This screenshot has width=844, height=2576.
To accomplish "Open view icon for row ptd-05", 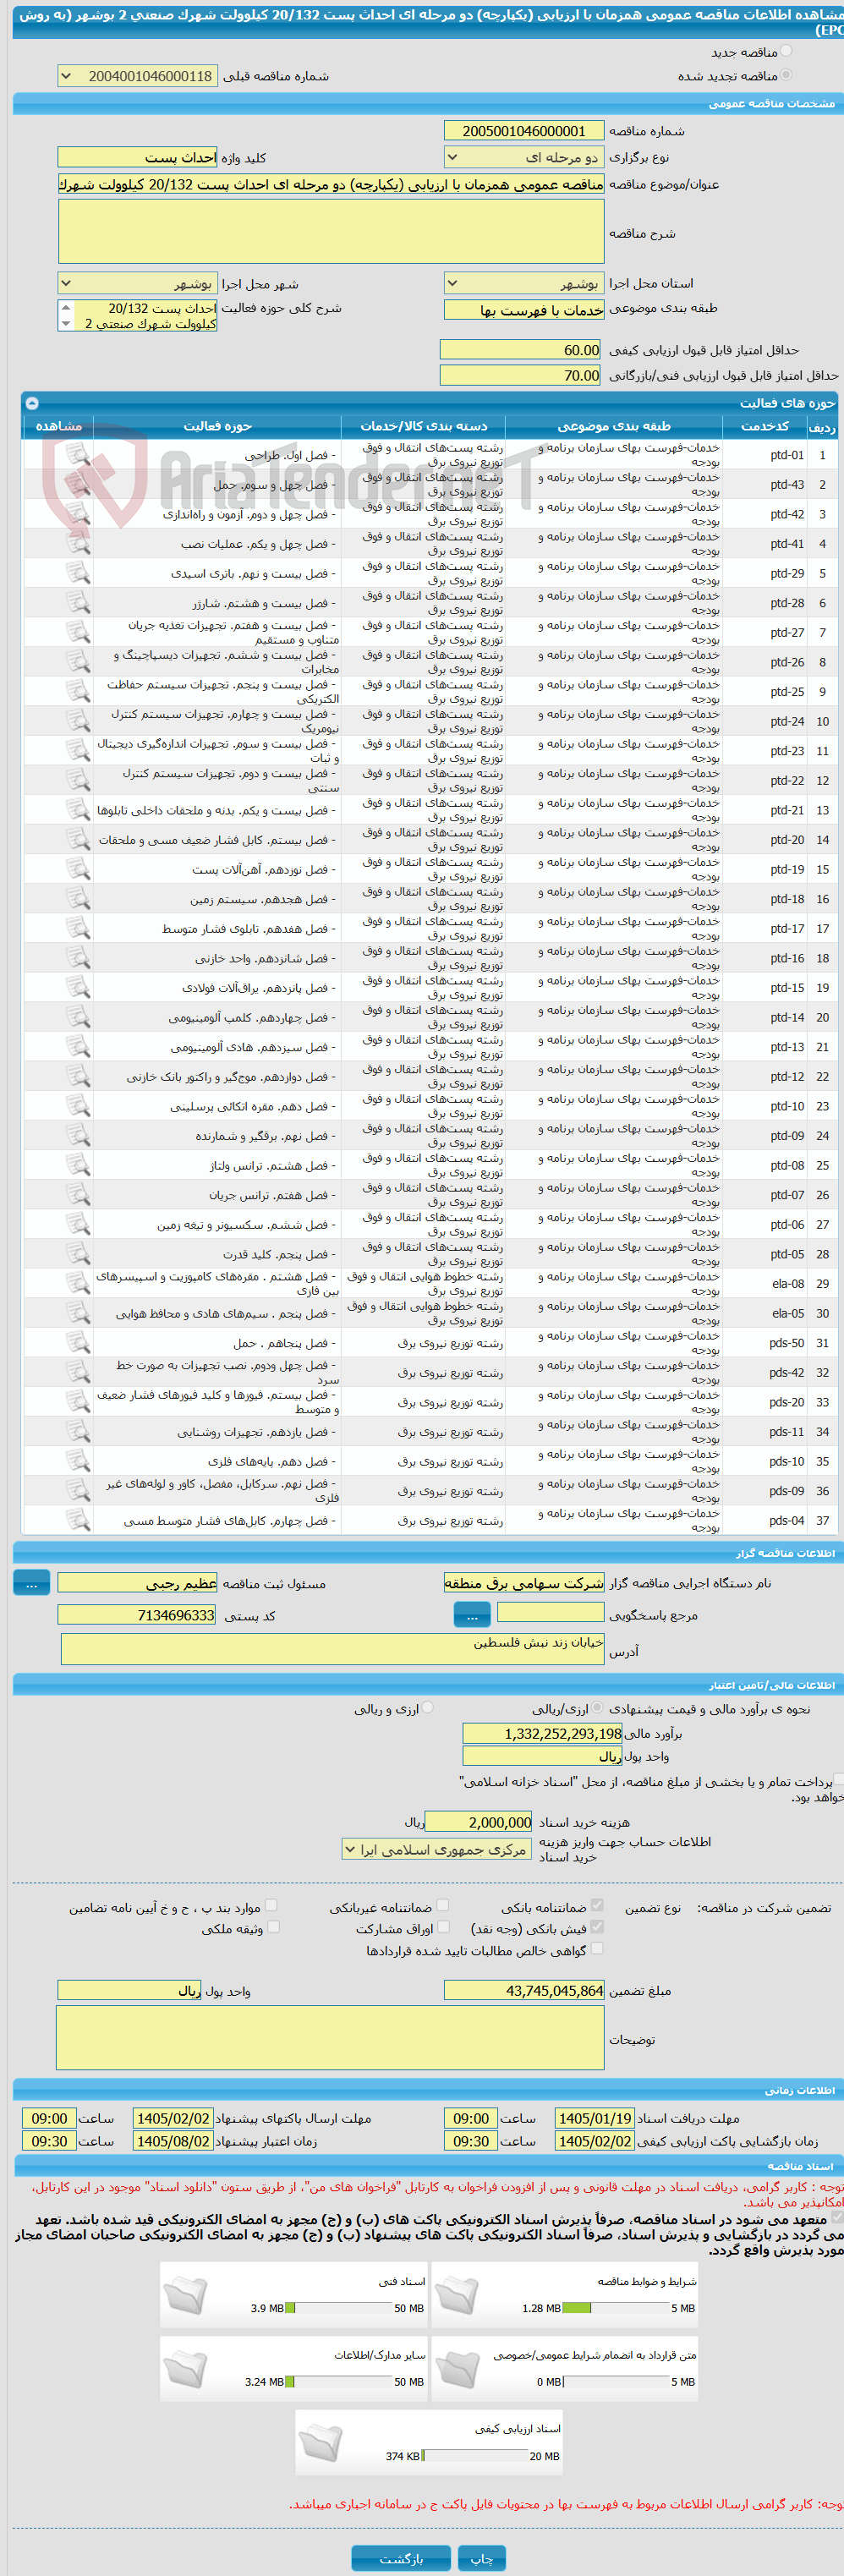I will click(77, 1254).
